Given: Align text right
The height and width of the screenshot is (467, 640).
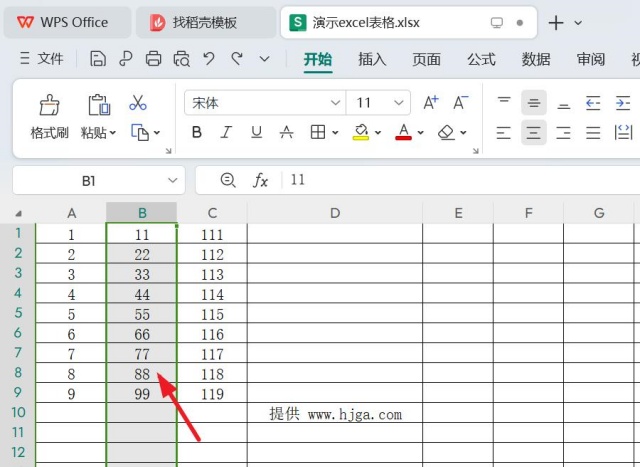Looking at the screenshot, I should click(563, 133).
